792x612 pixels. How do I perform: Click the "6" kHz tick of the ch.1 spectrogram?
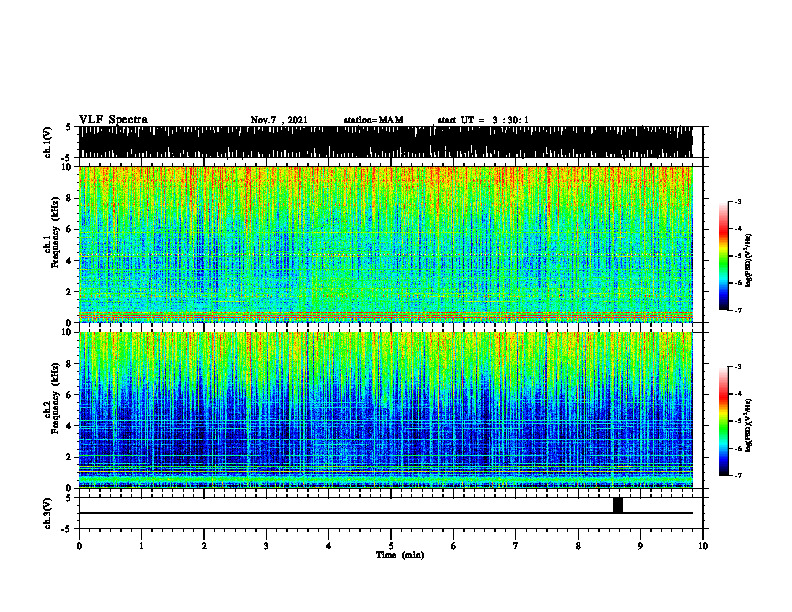click(71, 229)
